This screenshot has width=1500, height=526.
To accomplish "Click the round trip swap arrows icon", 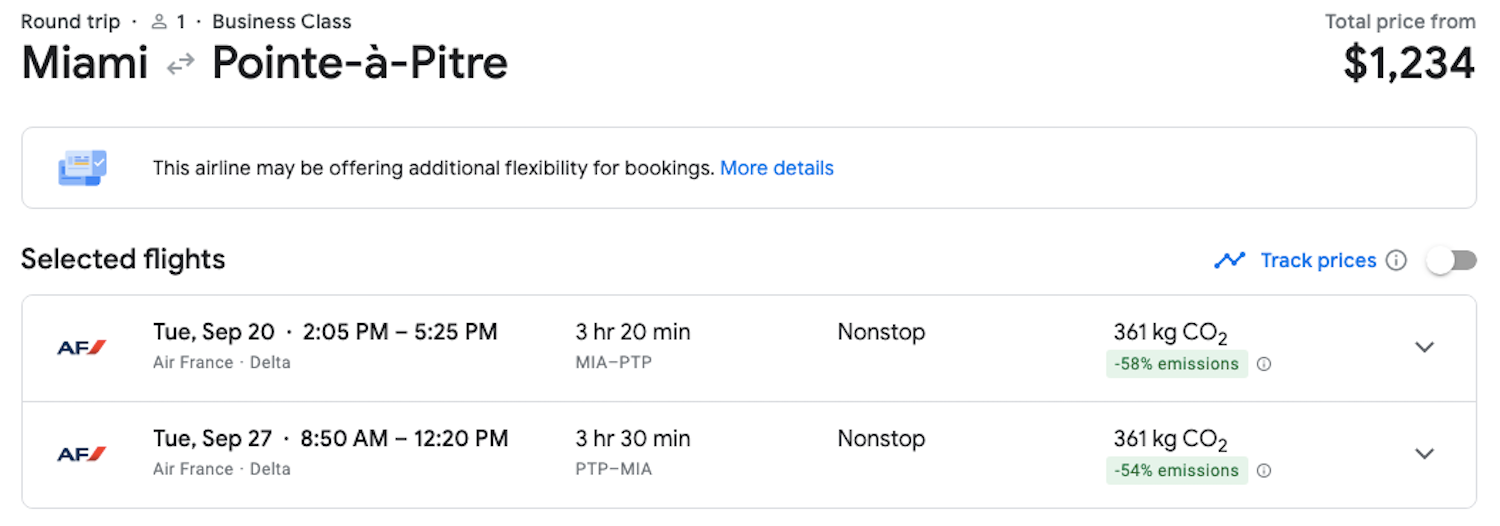I will point(180,65).
